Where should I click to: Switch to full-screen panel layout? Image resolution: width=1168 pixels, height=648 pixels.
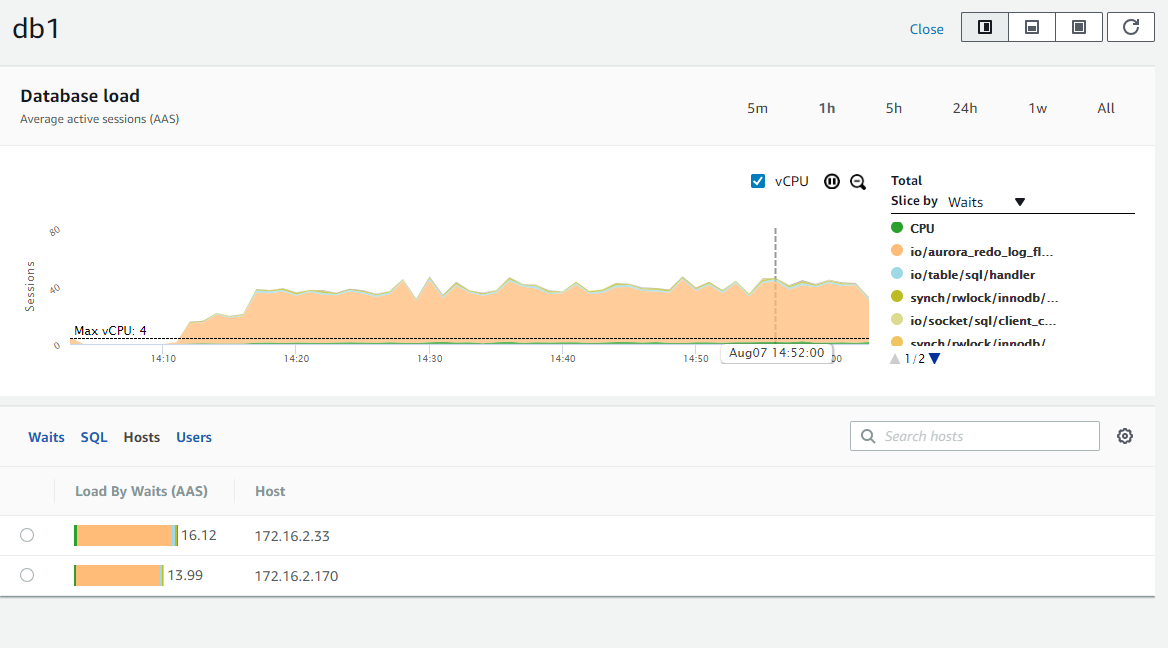pos(1079,28)
